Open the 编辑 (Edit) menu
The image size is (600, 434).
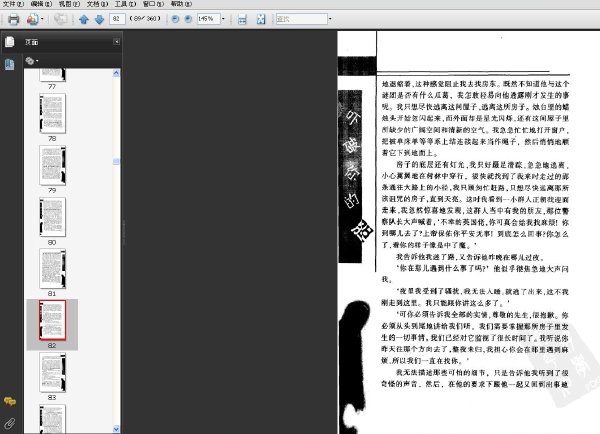[x=41, y=4]
